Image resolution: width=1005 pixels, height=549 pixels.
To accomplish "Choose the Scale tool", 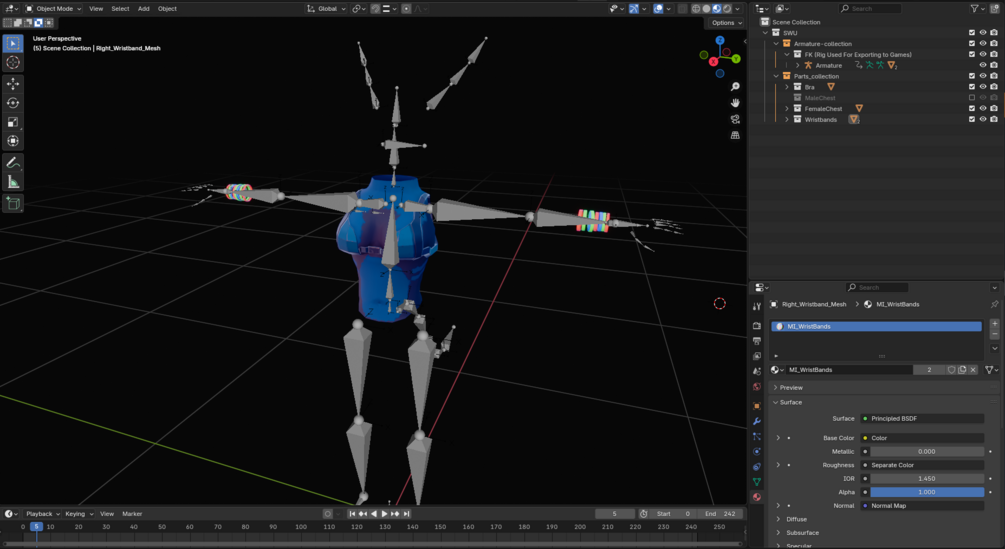I will (x=13, y=122).
